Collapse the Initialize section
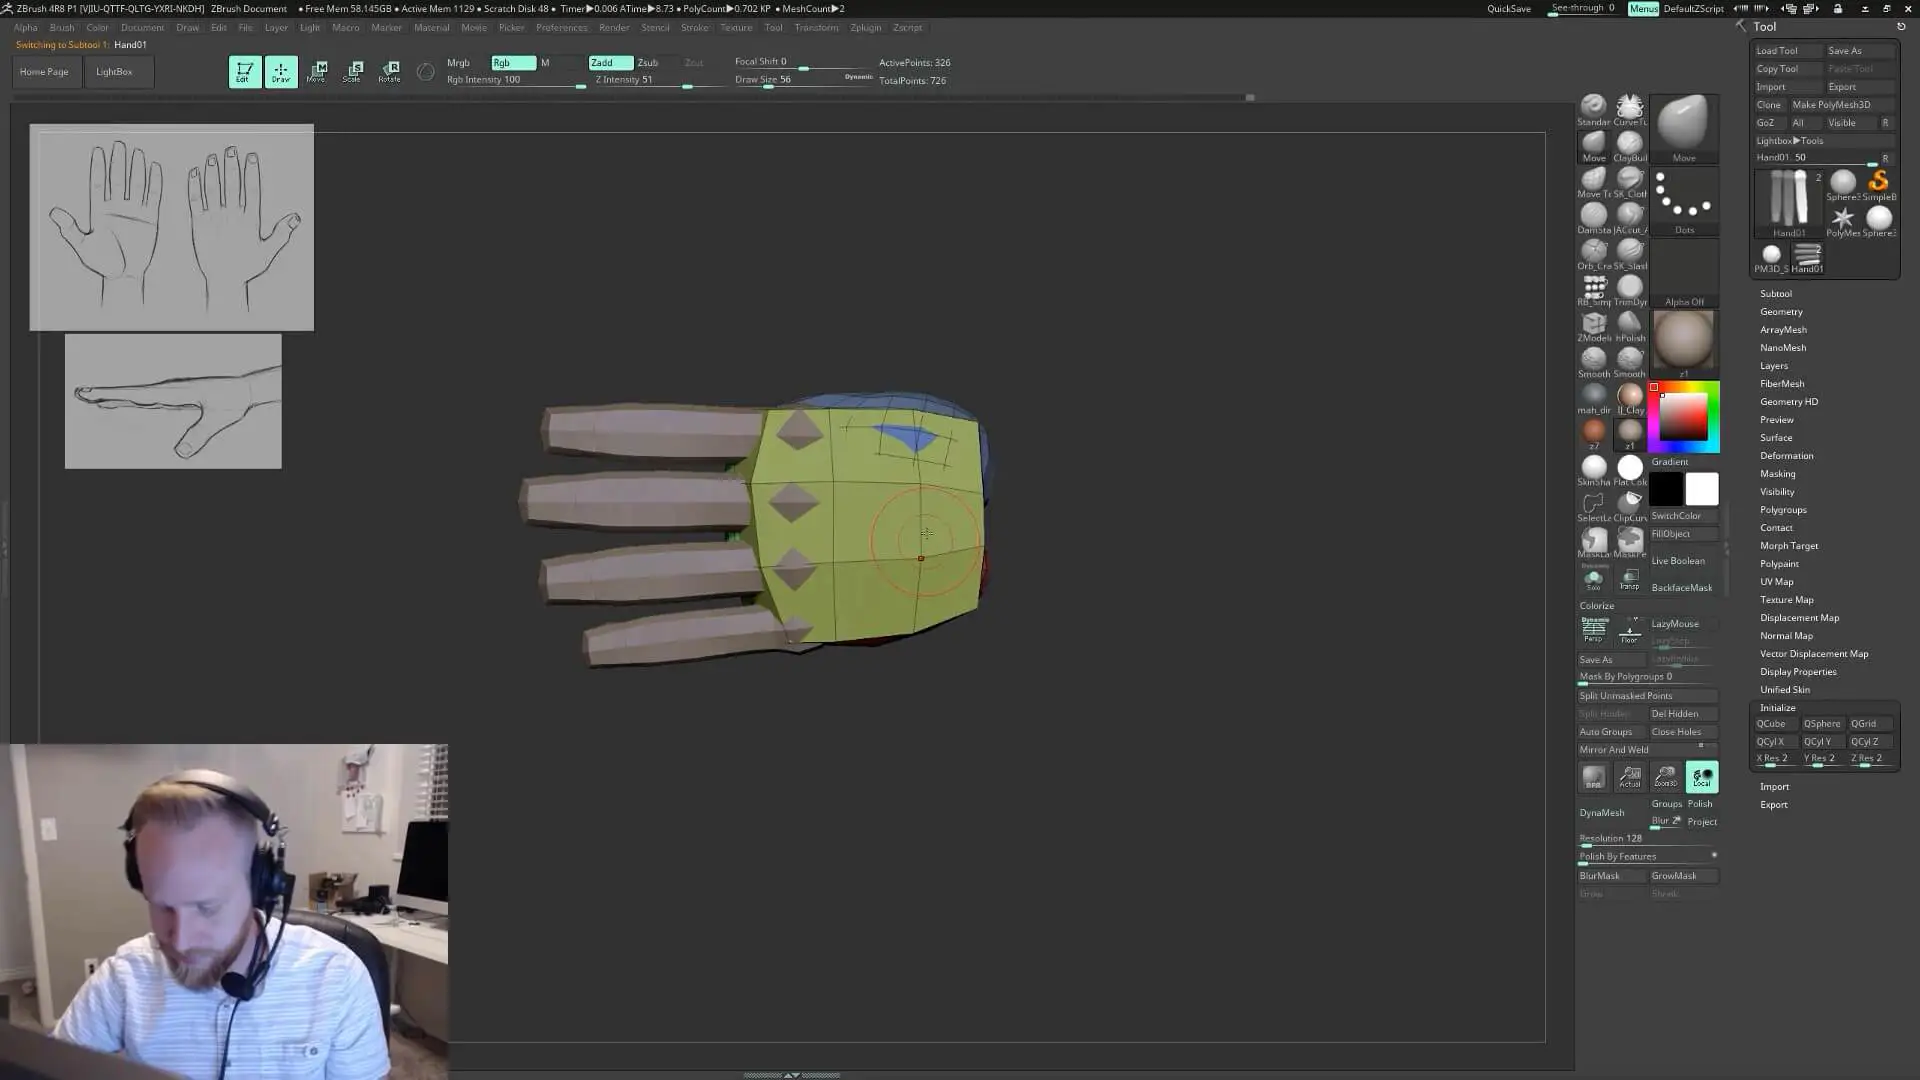The image size is (1920, 1080). [x=1777, y=708]
